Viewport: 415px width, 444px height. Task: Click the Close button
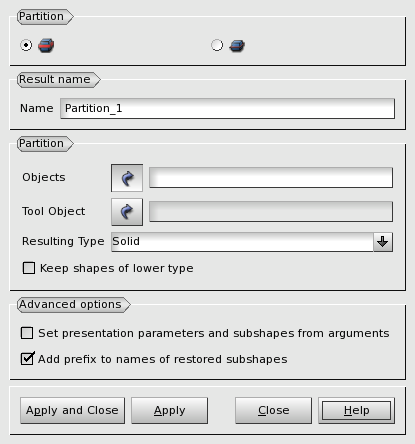click(273, 410)
